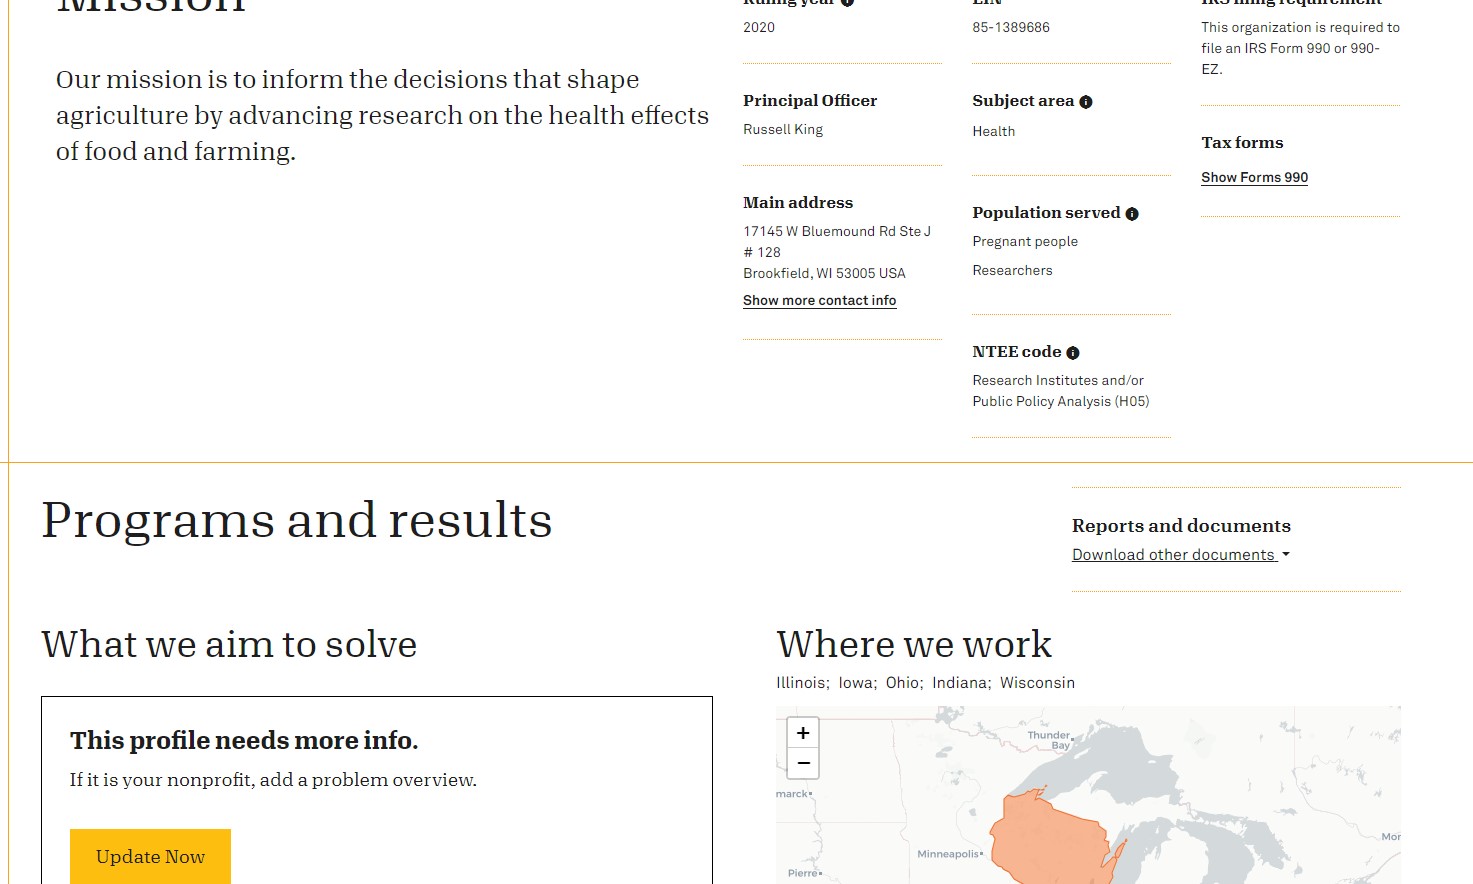This screenshot has height=884, width=1473.
Task: Zoom out on the map
Action: pos(803,763)
